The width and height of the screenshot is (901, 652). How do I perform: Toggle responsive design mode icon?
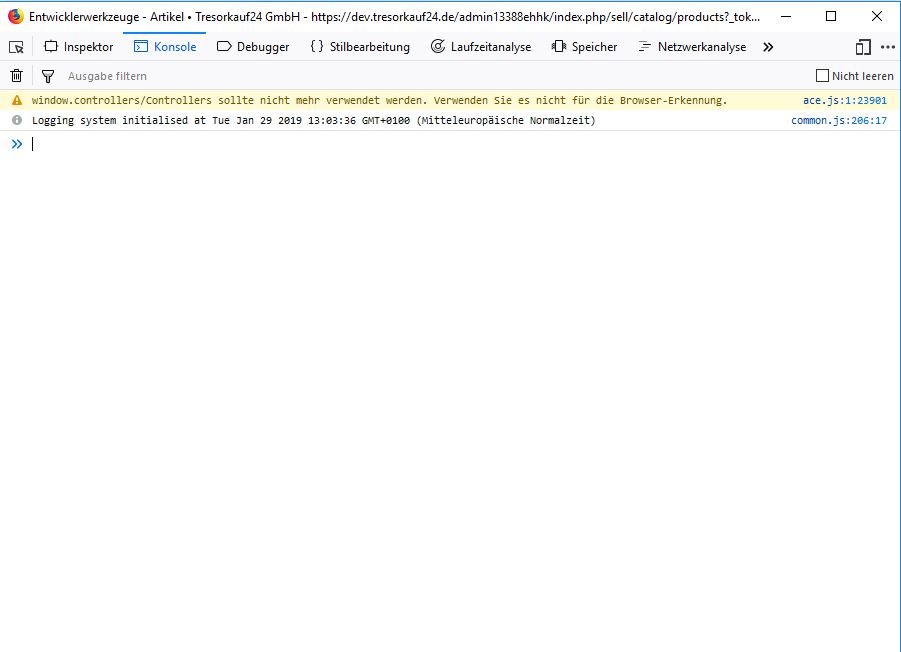pyautogui.click(x=863, y=47)
